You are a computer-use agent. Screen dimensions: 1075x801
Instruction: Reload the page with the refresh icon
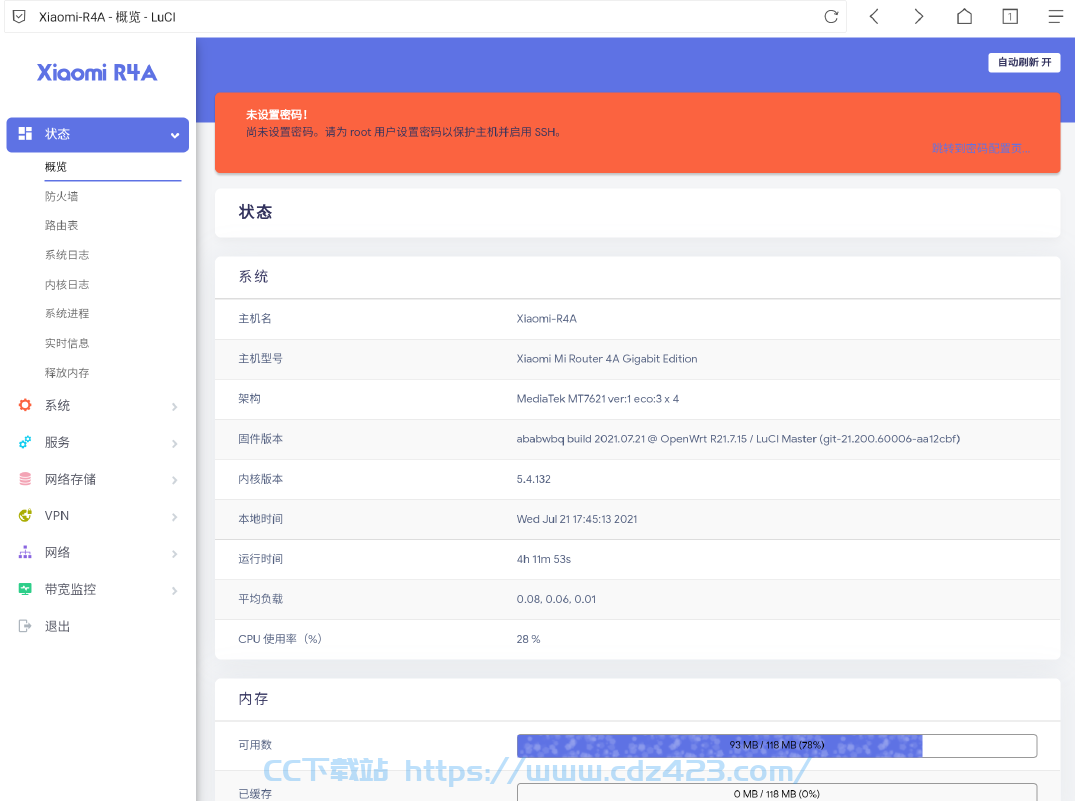pos(831,16)
